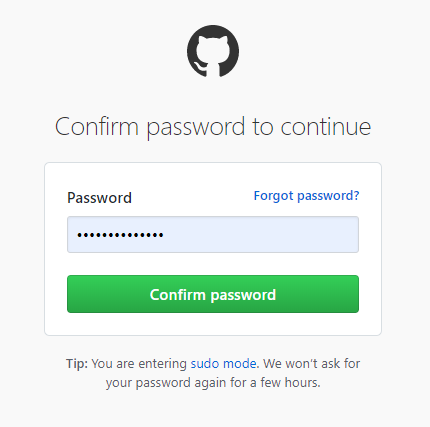Click the GitHub Octocat logo
Screen dimensions: 430x427
pos(213,51)
